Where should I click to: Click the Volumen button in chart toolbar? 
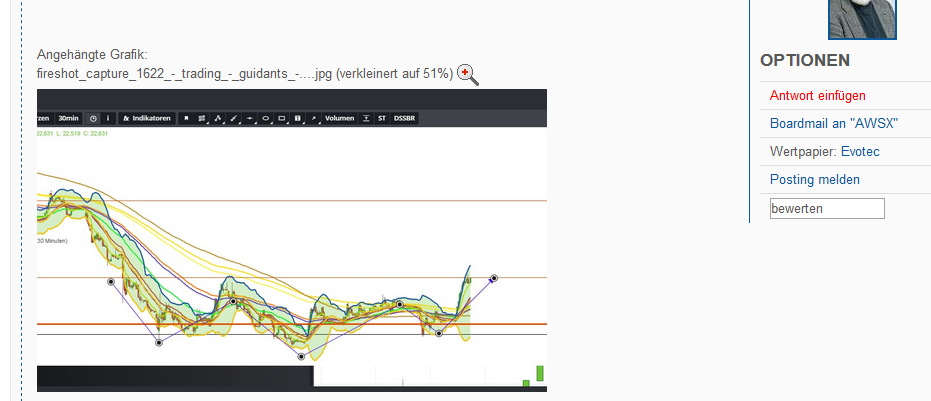(340, 118)
